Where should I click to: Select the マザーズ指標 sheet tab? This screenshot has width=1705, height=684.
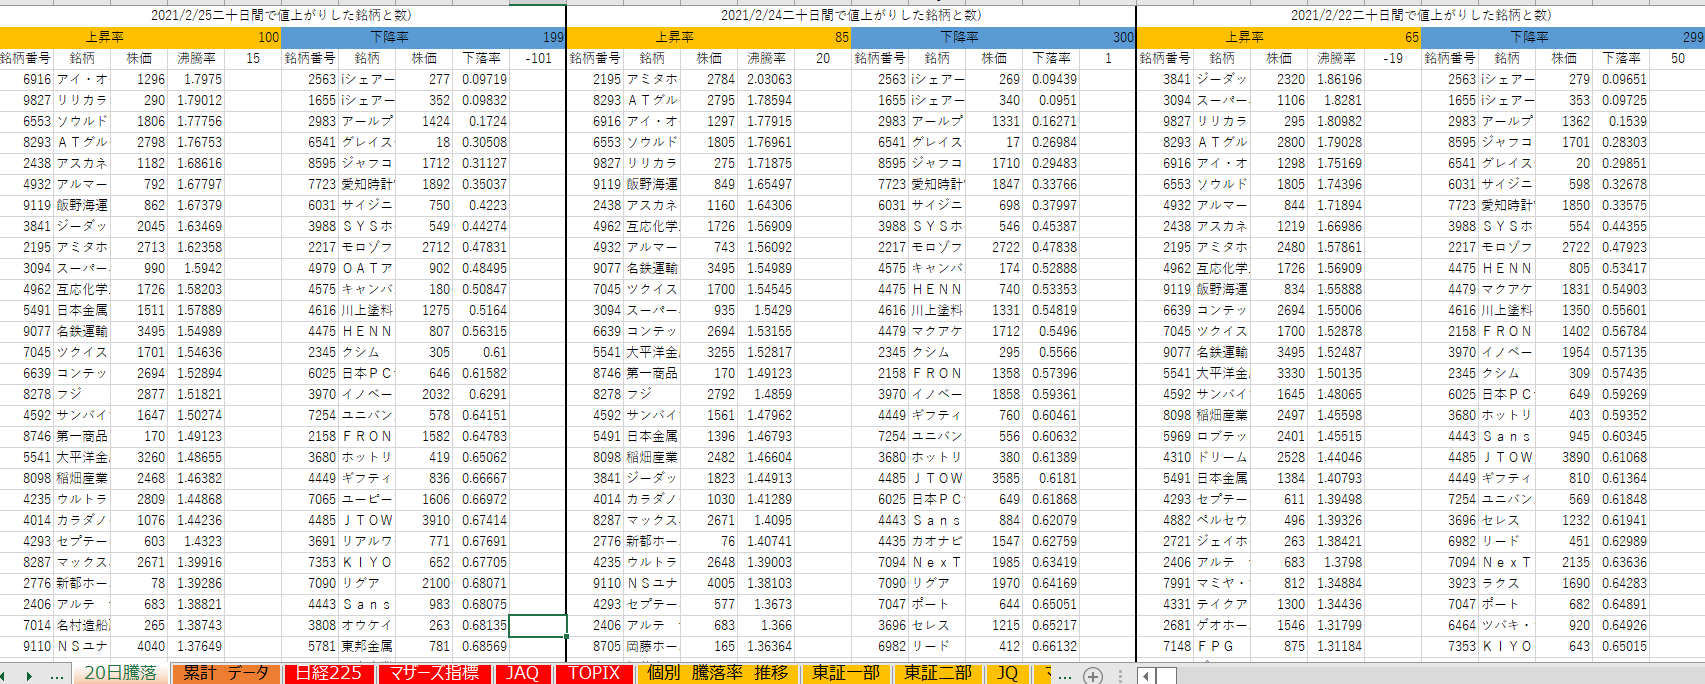434,673
